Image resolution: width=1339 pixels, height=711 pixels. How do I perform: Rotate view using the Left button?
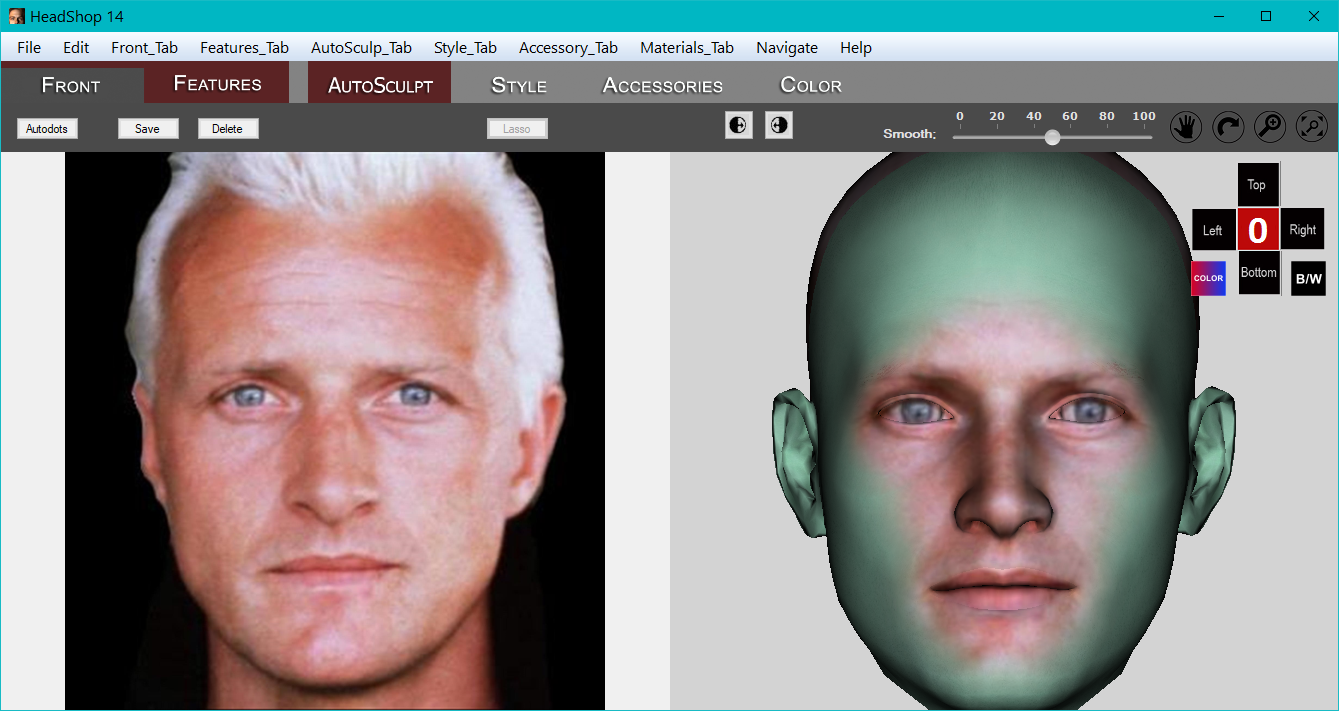(1213, 230)
